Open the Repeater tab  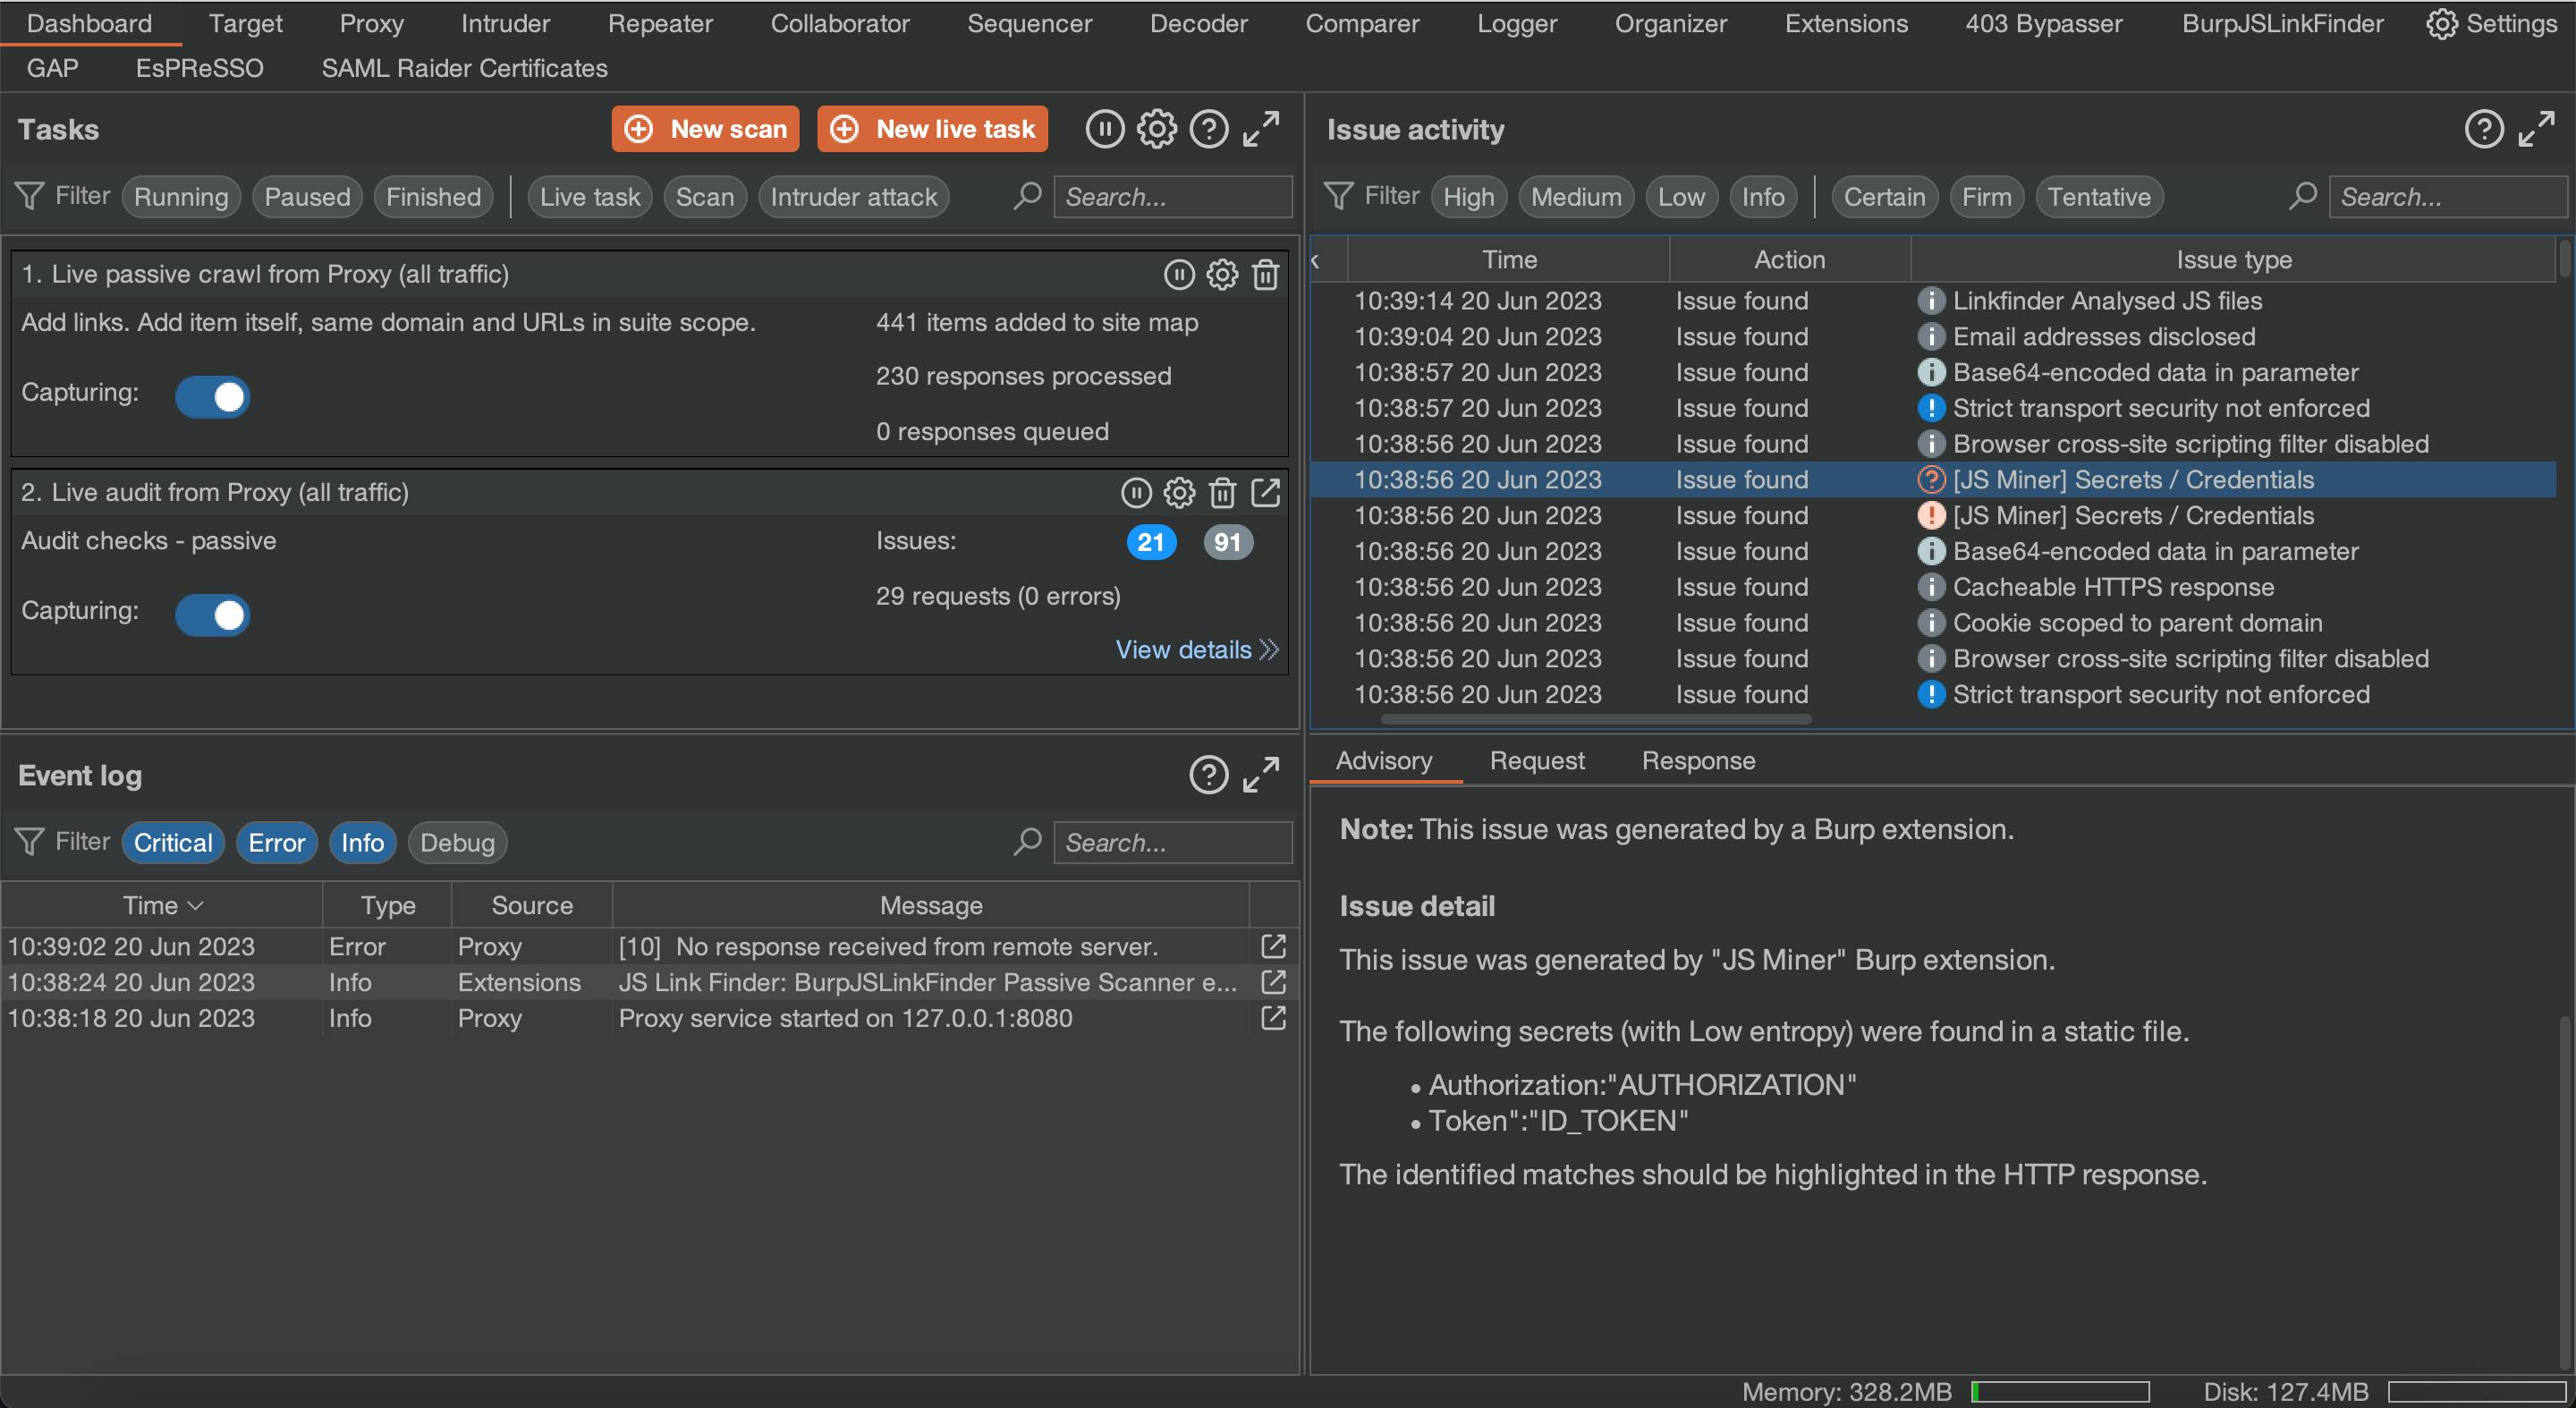pos(660,24)
